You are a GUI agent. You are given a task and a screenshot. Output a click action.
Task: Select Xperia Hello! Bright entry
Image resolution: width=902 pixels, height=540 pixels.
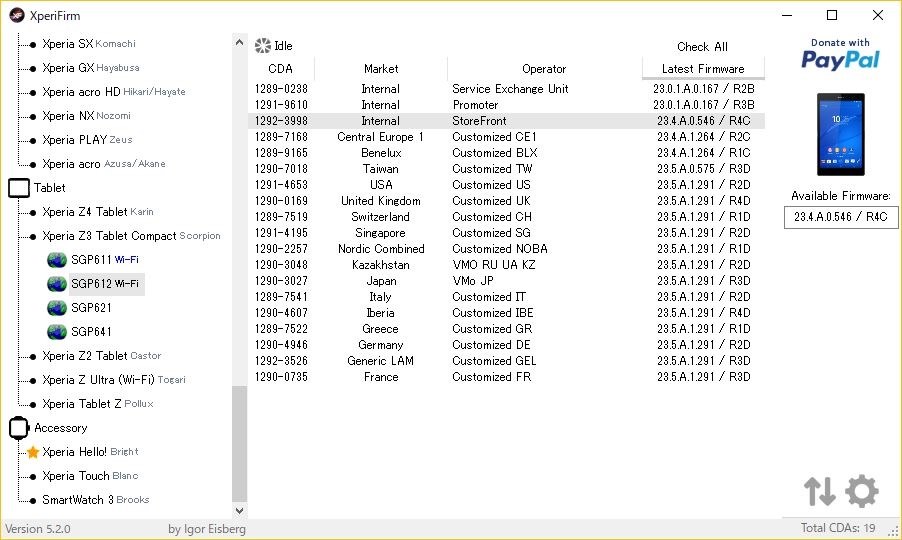tap(90, 452)
